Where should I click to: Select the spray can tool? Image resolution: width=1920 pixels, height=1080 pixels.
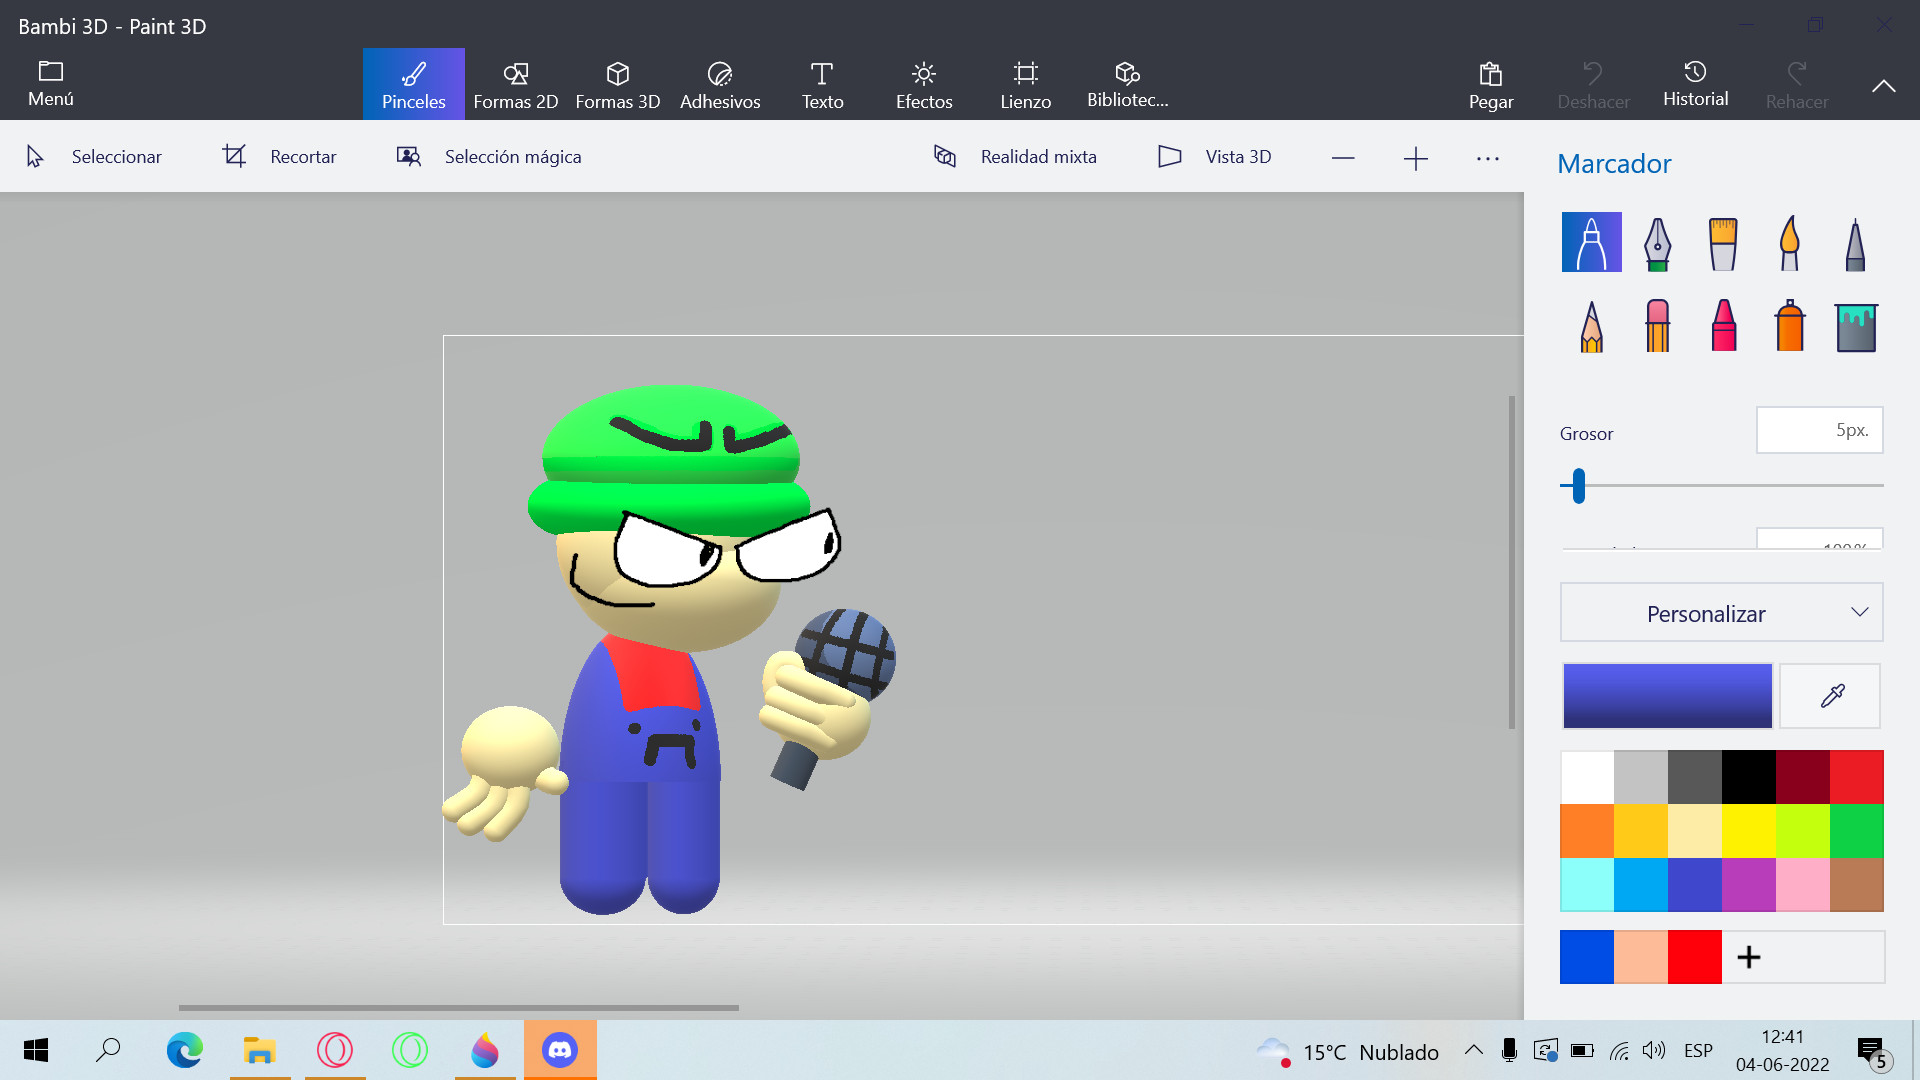click(1789, 325)
